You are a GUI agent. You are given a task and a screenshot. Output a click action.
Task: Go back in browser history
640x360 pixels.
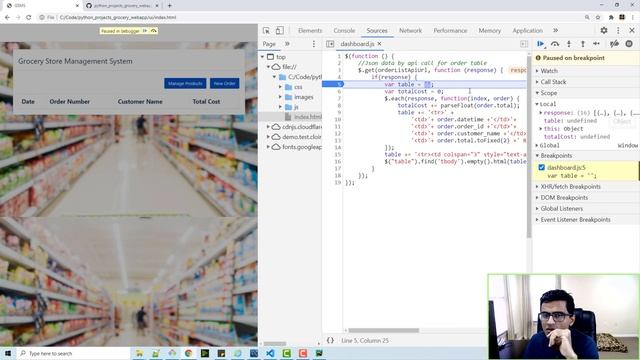pyautogui.click(x=7, y=18)
